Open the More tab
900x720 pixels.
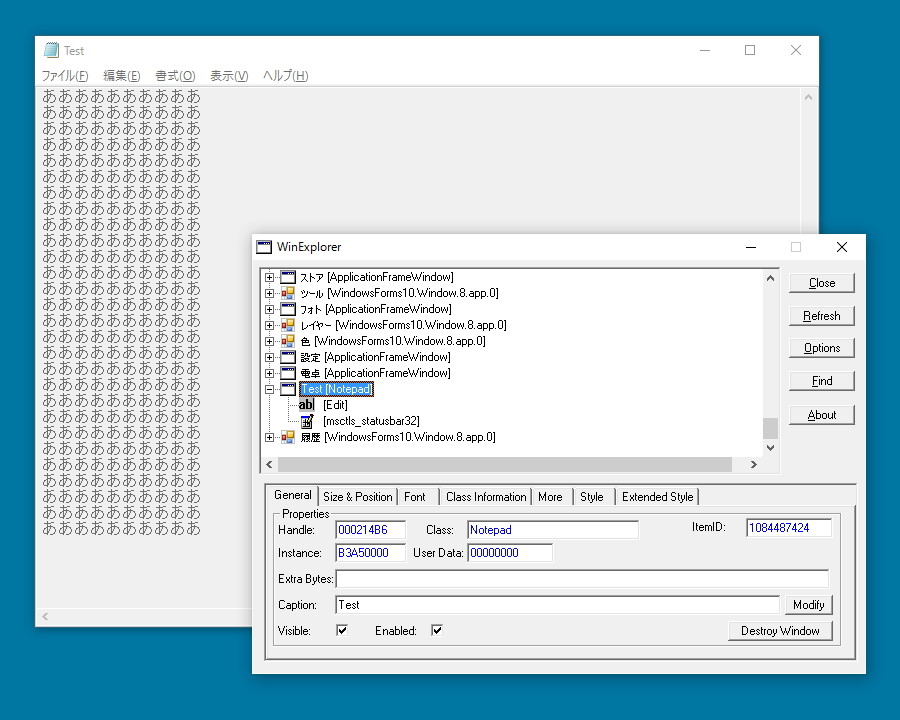550,497
